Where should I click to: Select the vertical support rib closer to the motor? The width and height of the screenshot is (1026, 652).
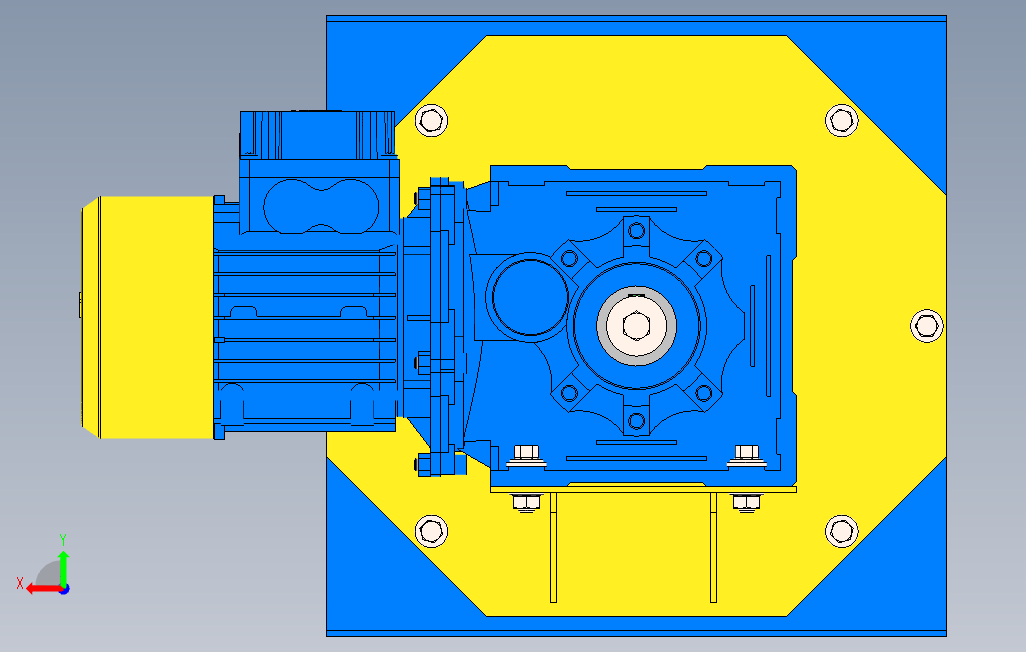[x=554, y=547]
